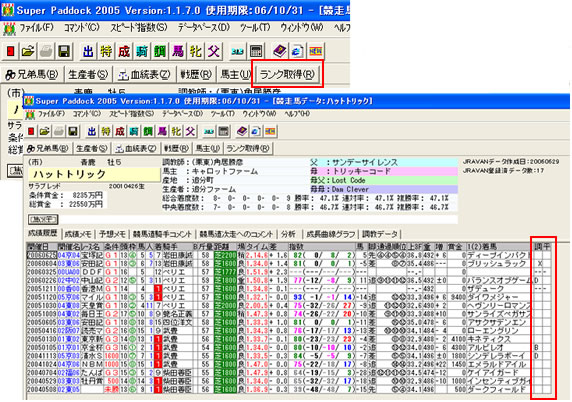Click the 母父 Lost Code row
The image size is (572, 402).
coord(384,180)
